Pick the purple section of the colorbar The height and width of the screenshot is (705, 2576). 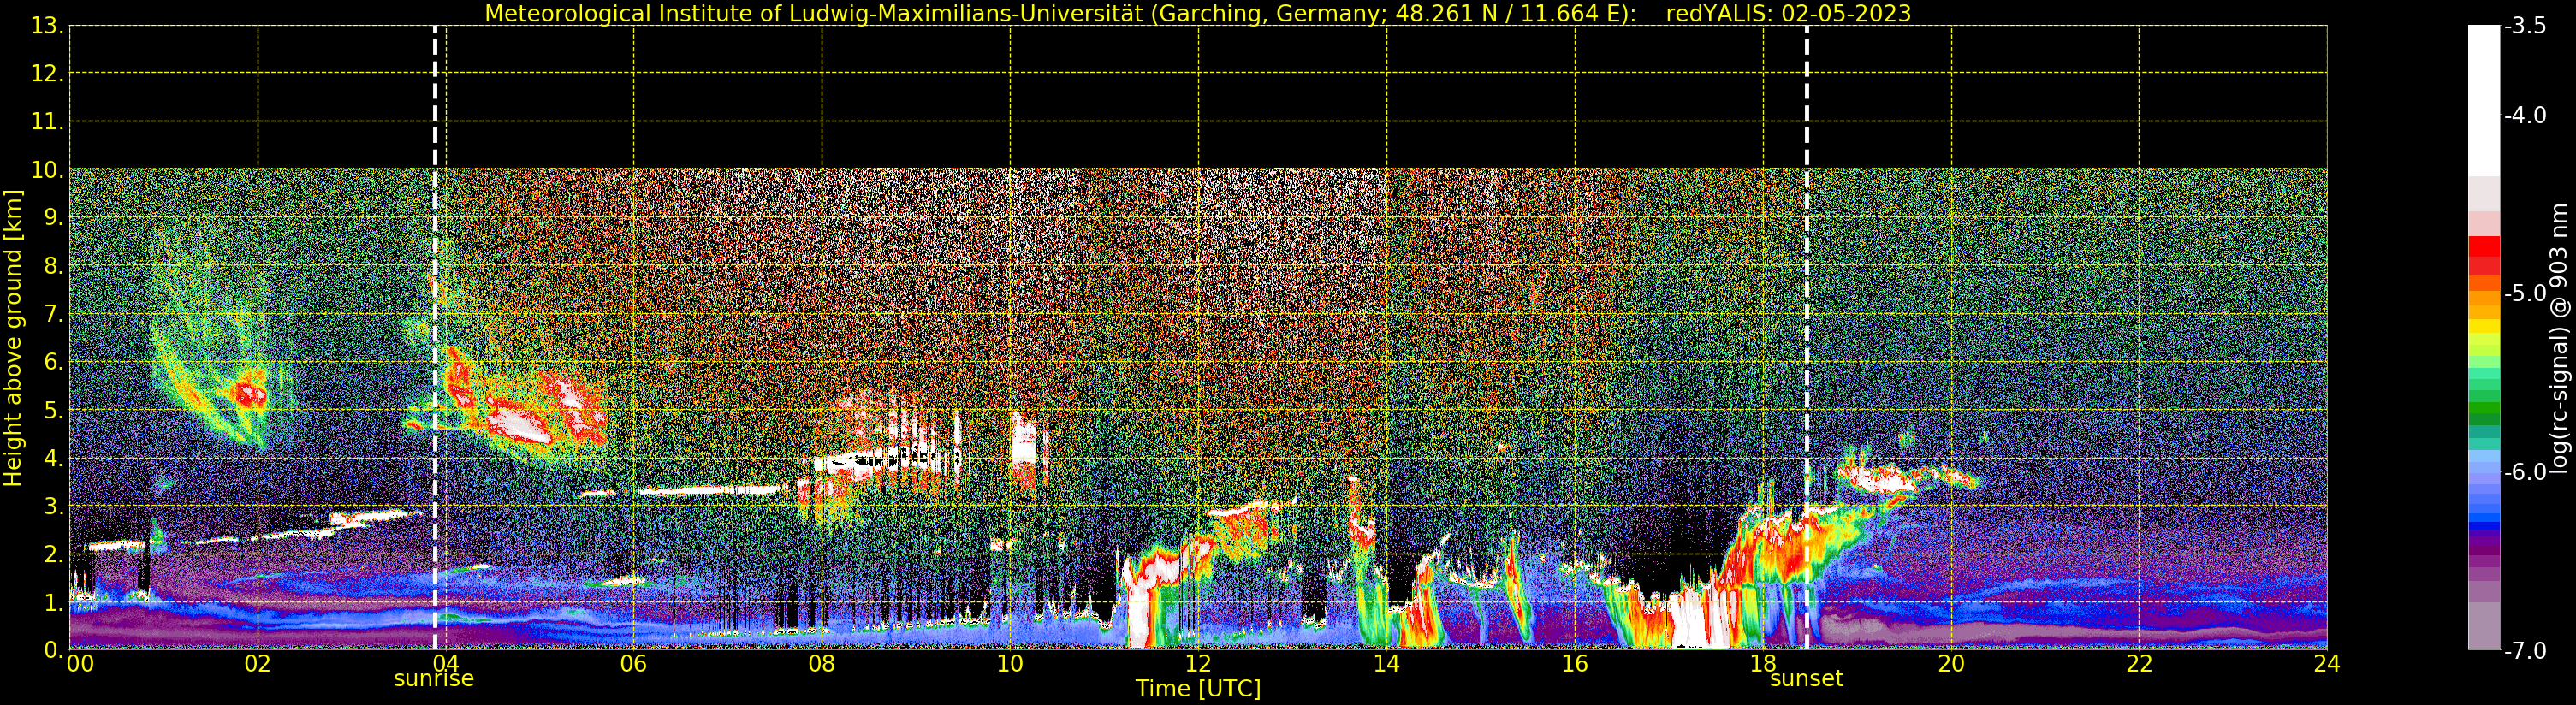coord(2484,548)
